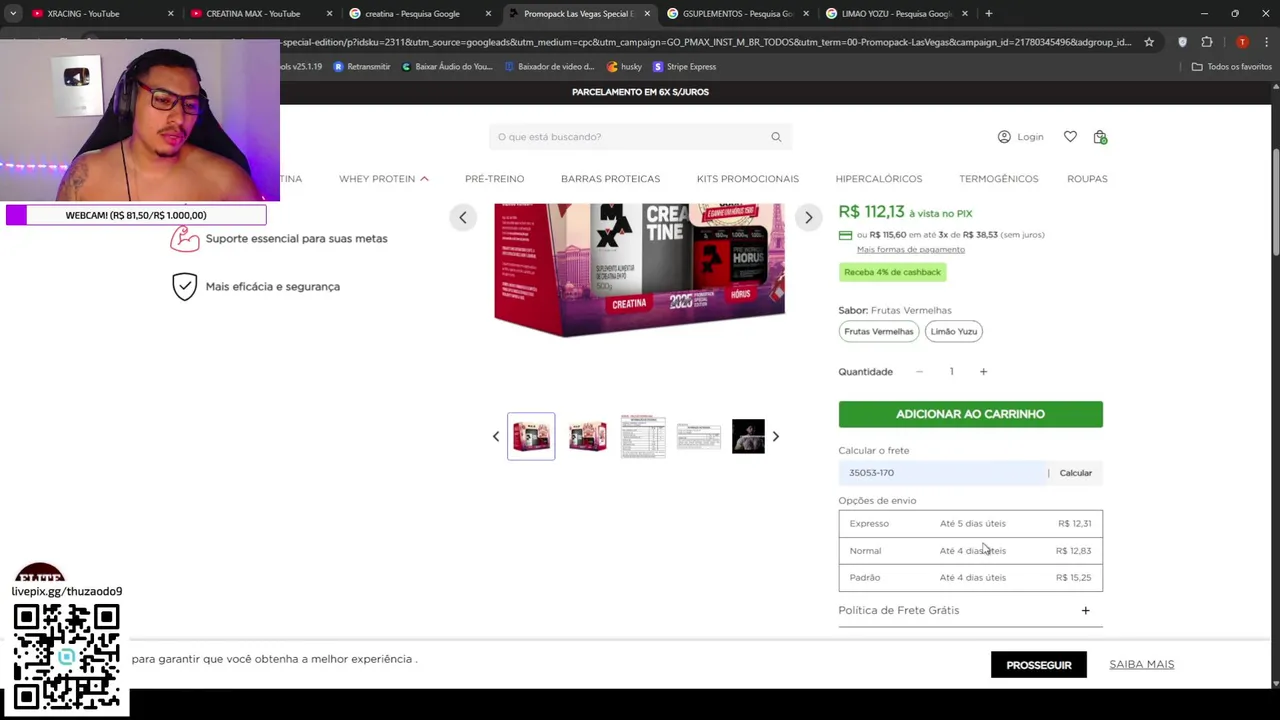Open the HIPERCALÓRICOS menu item
The image size is (1280, 720).
pos(879,179)
